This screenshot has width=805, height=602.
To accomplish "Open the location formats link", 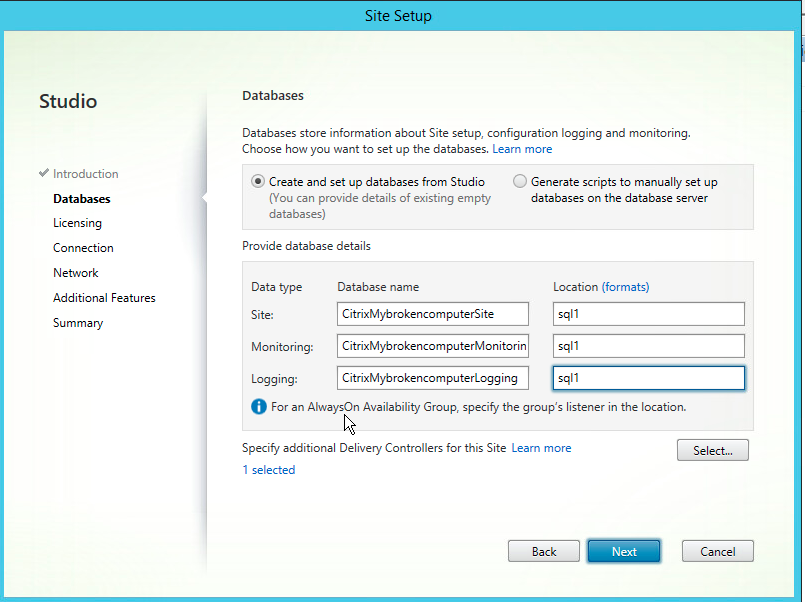I will [x=625, y=287].
